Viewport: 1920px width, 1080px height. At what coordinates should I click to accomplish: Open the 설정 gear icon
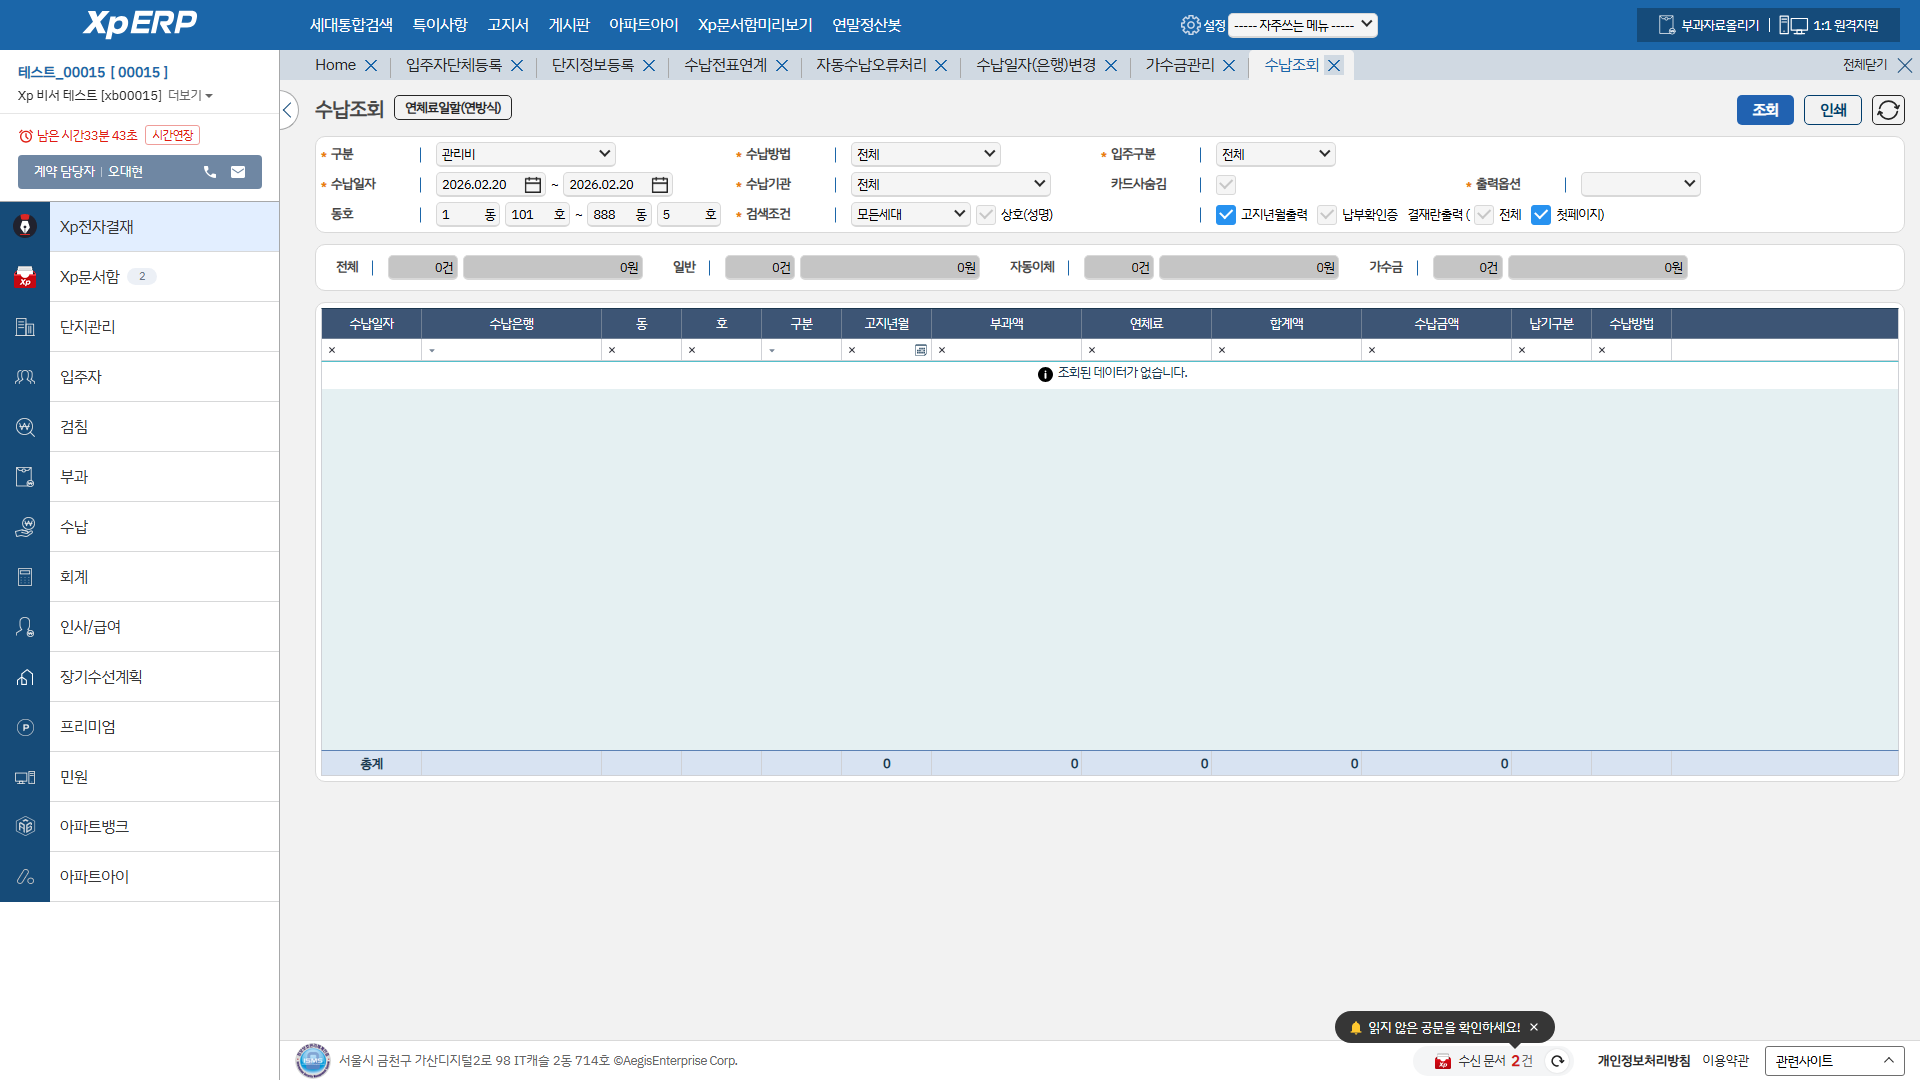[x=1190, y=25]
